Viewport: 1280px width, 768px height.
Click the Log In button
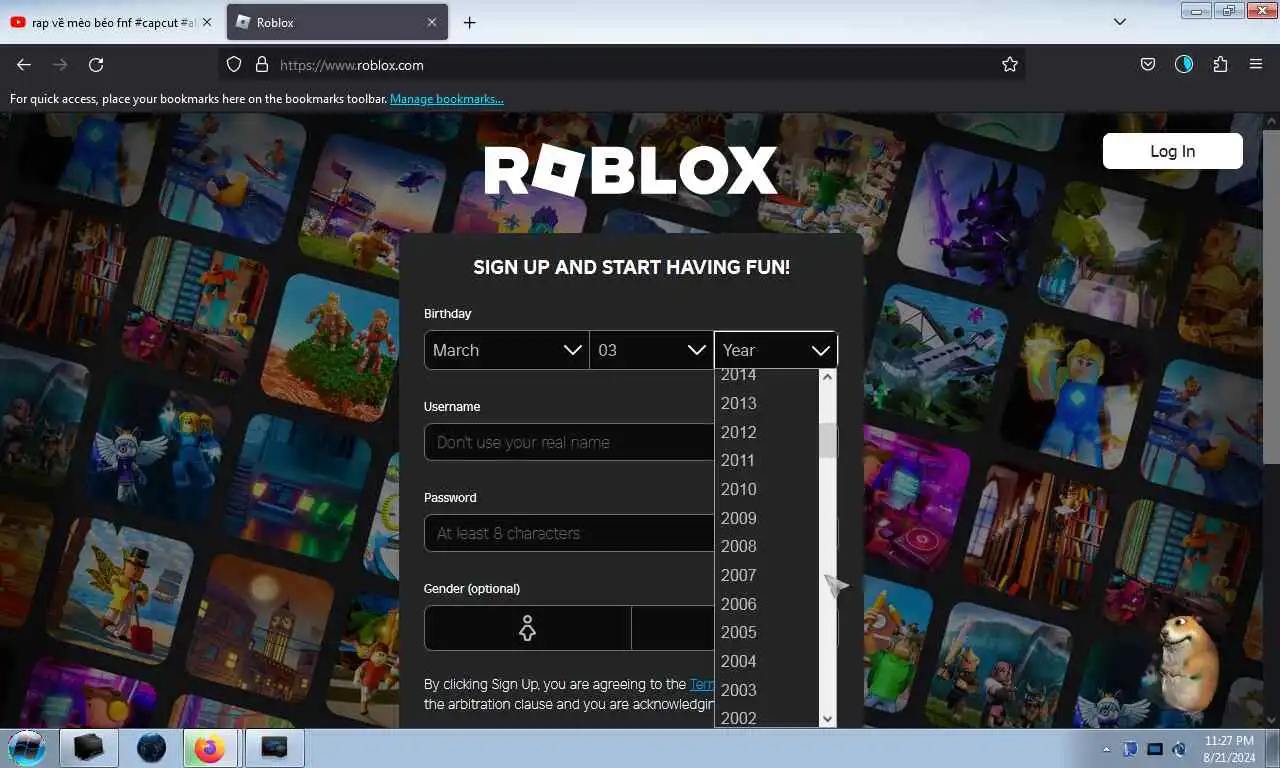[x=1173, y=151]
